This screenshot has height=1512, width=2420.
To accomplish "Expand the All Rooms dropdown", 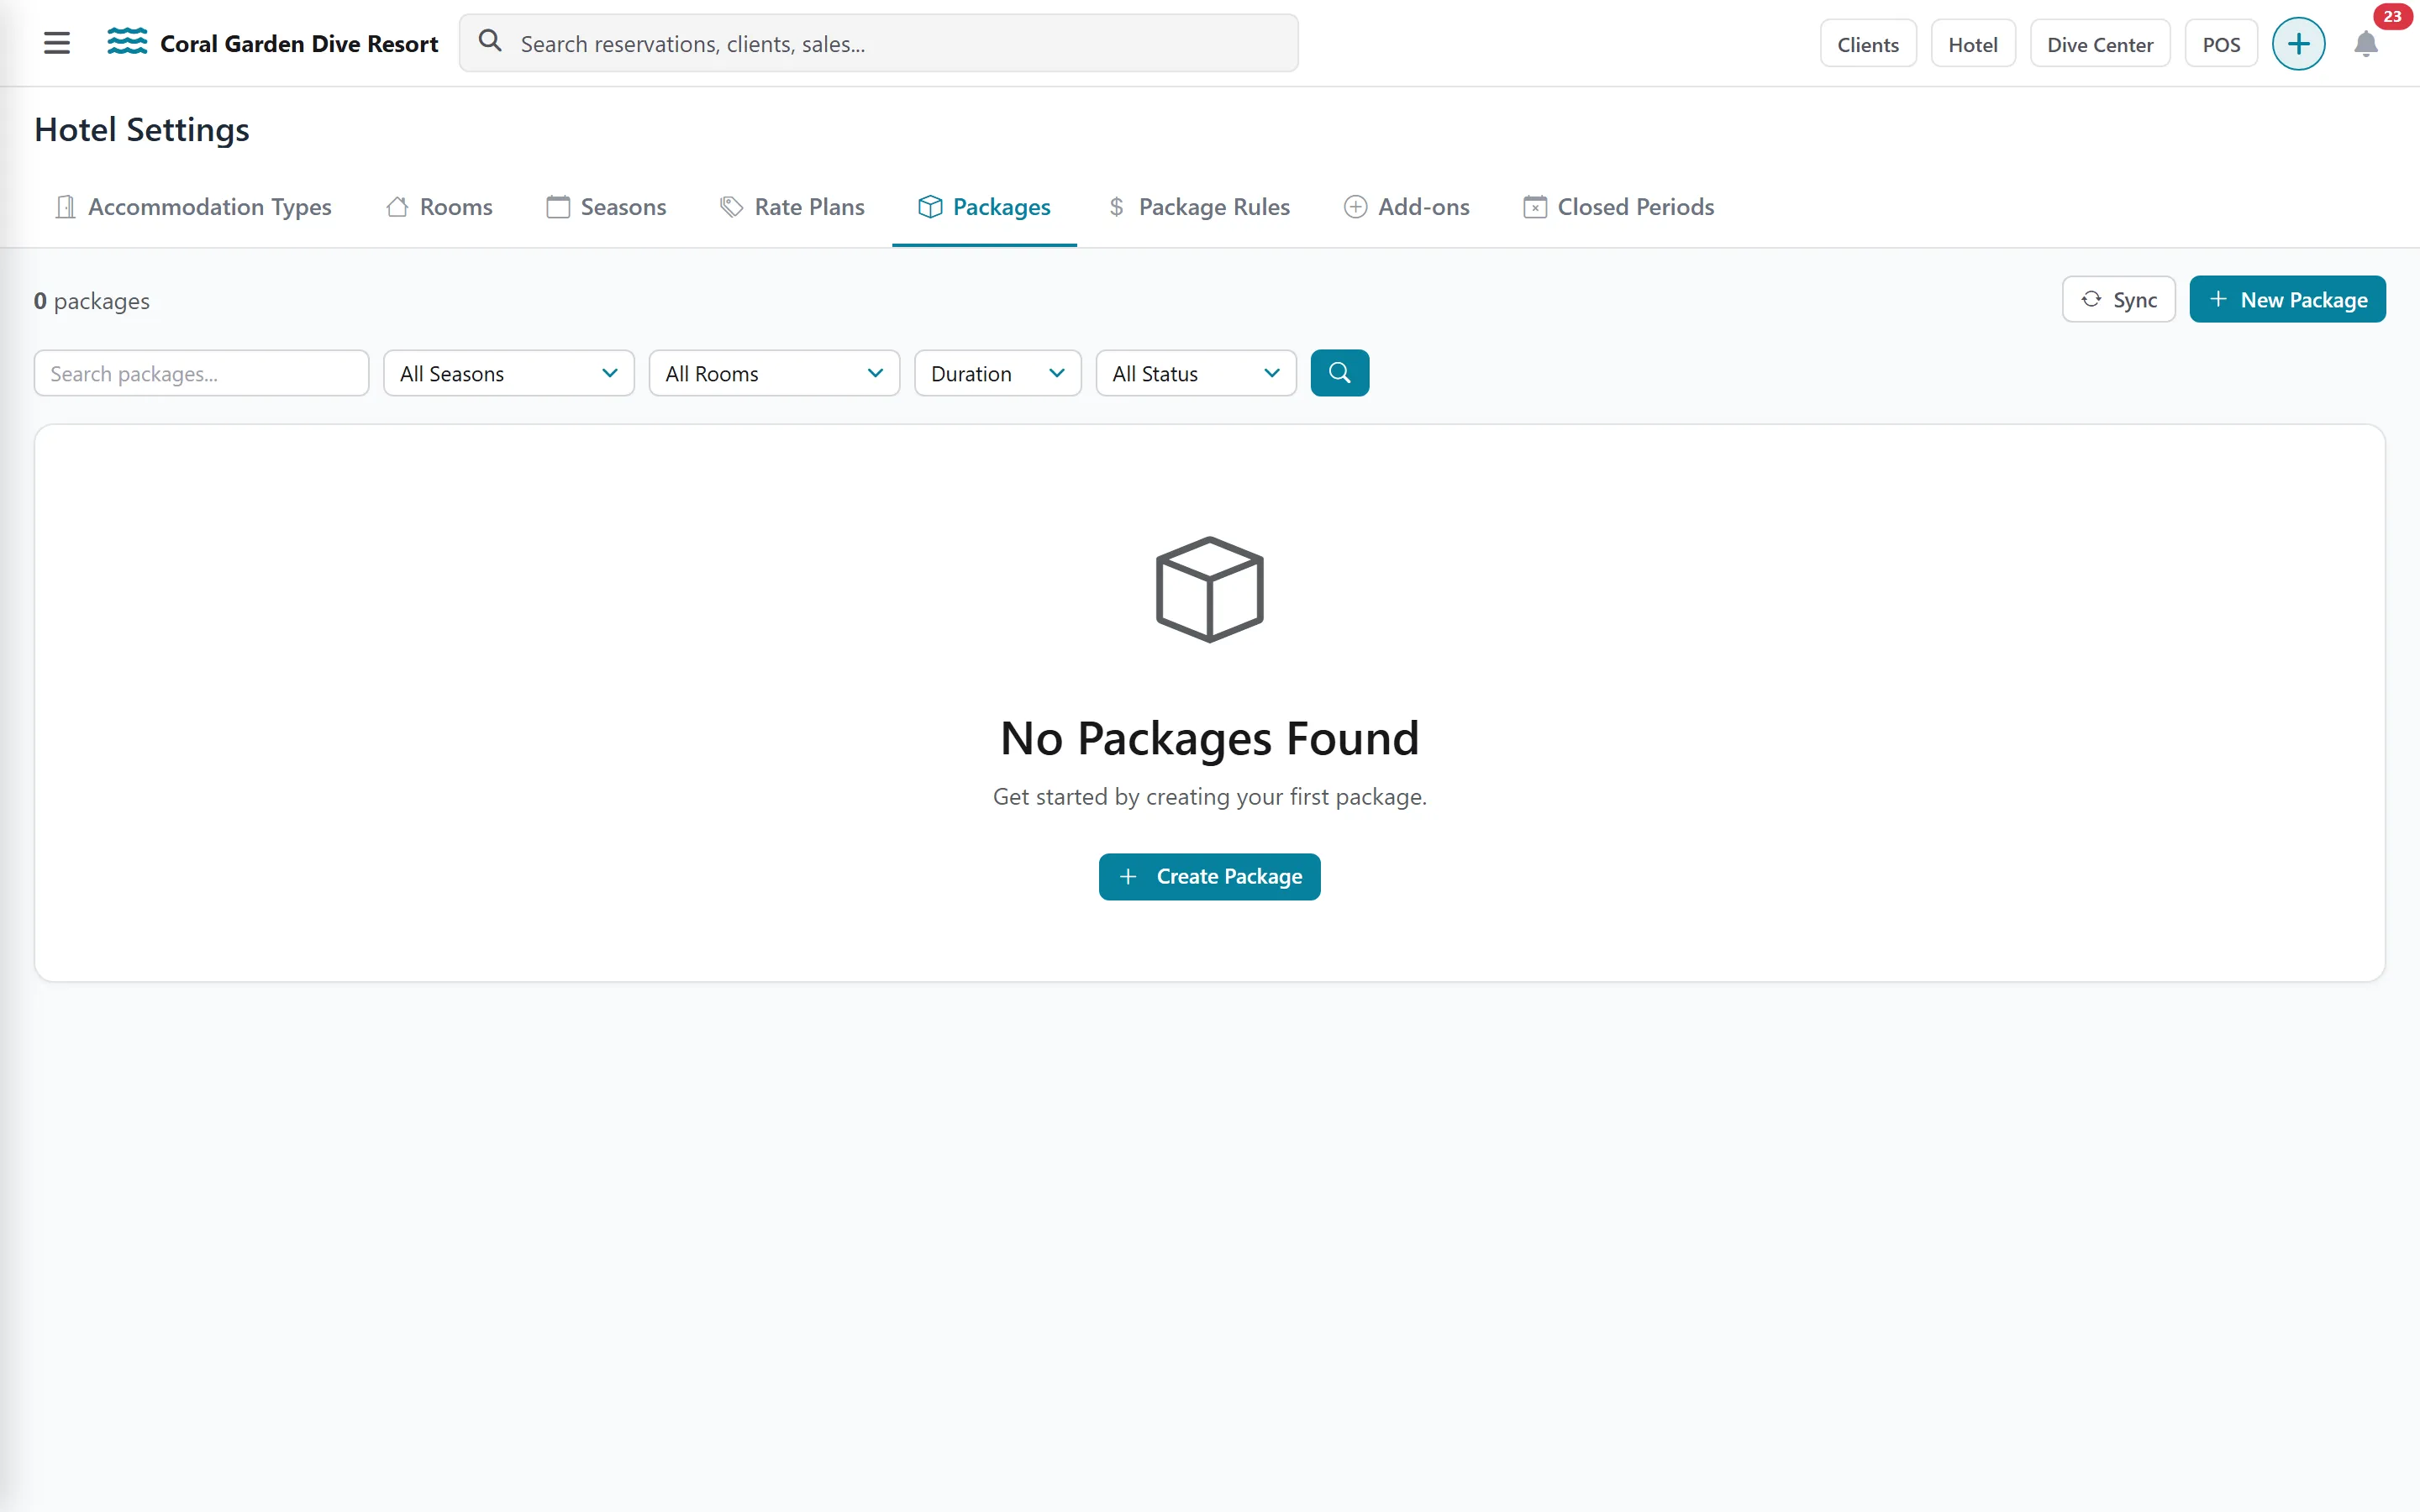I will point(774,373).
